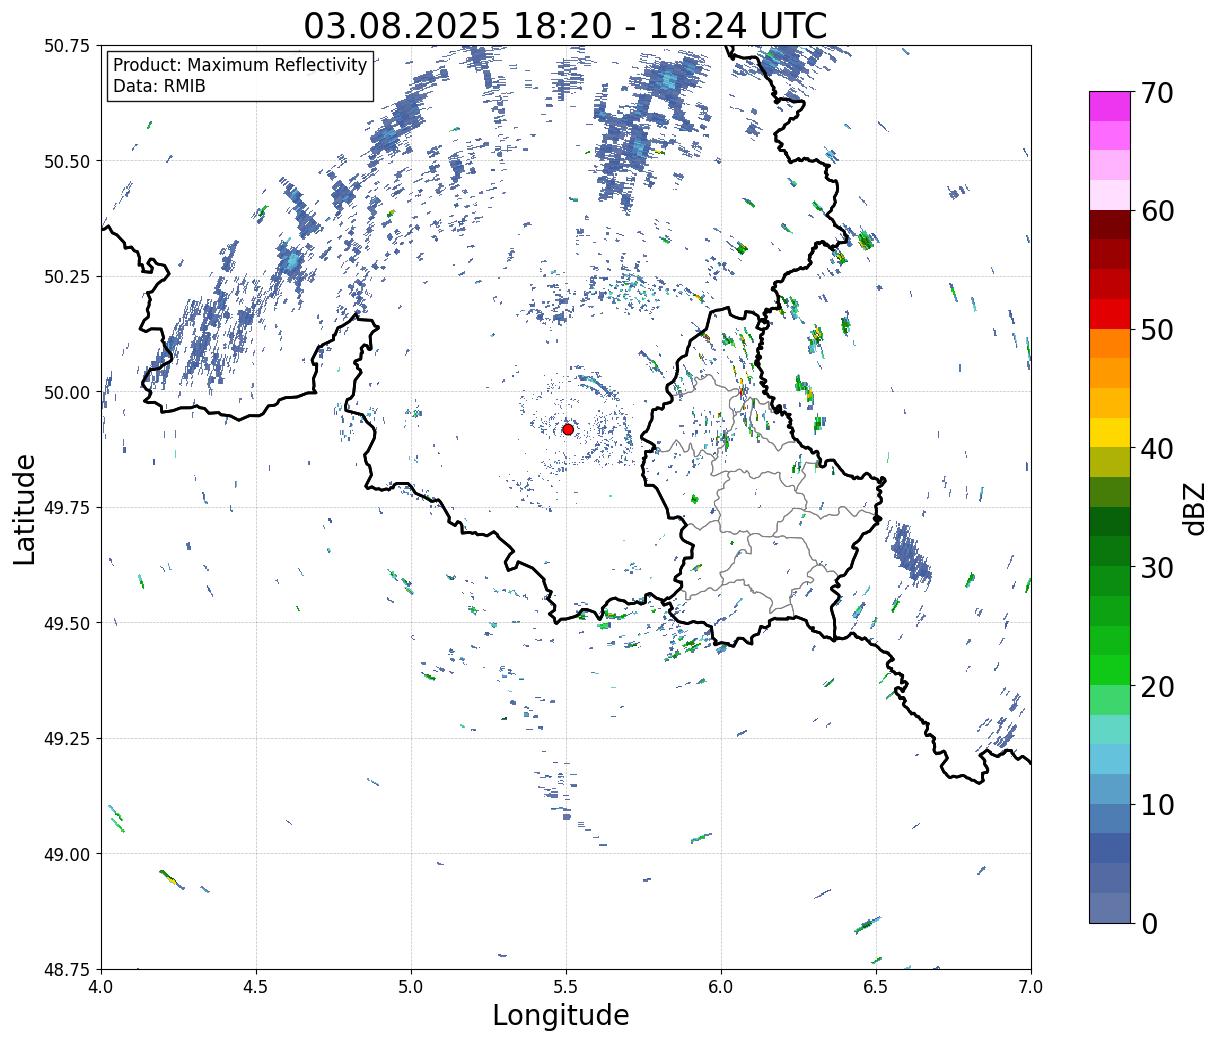The height and width of the screenshot is (1040, 1219).
Task: Click latitude tick label 50.25
Action: pyautogui.click(x=67, y=277)
